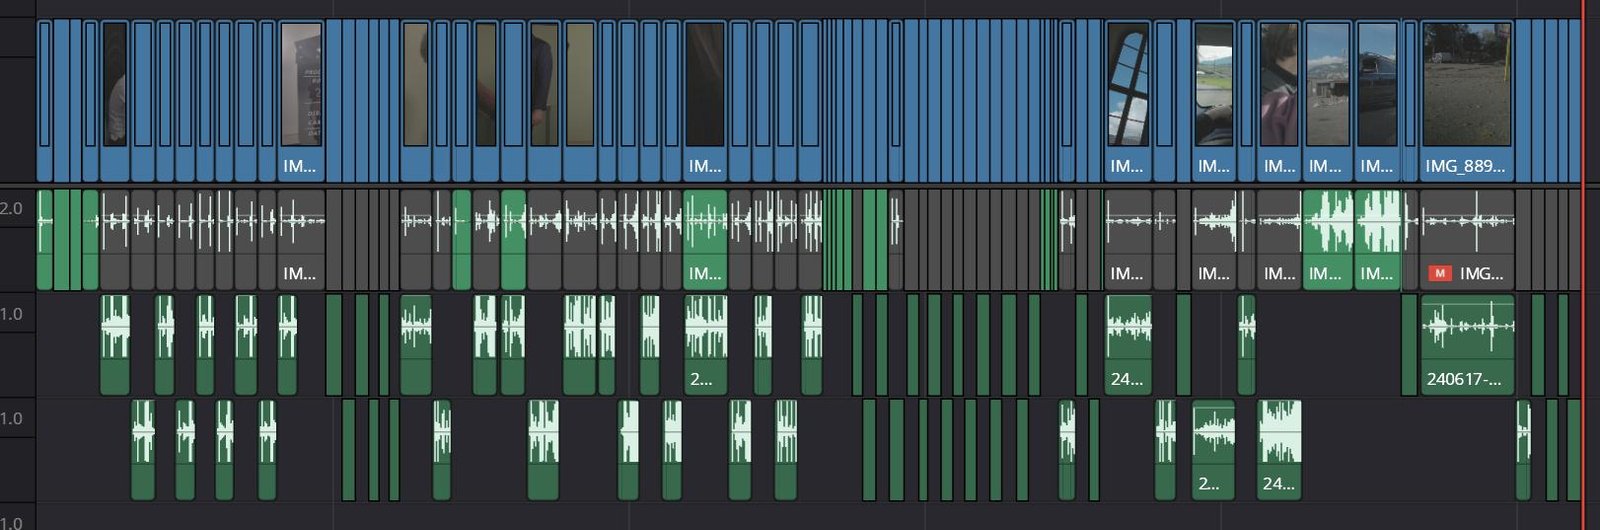Image resolution: width=1600 pixels, height=530 pixels.
Task: Select the 24... audio clip beneath the window clip
Action: click(1128, 345)
